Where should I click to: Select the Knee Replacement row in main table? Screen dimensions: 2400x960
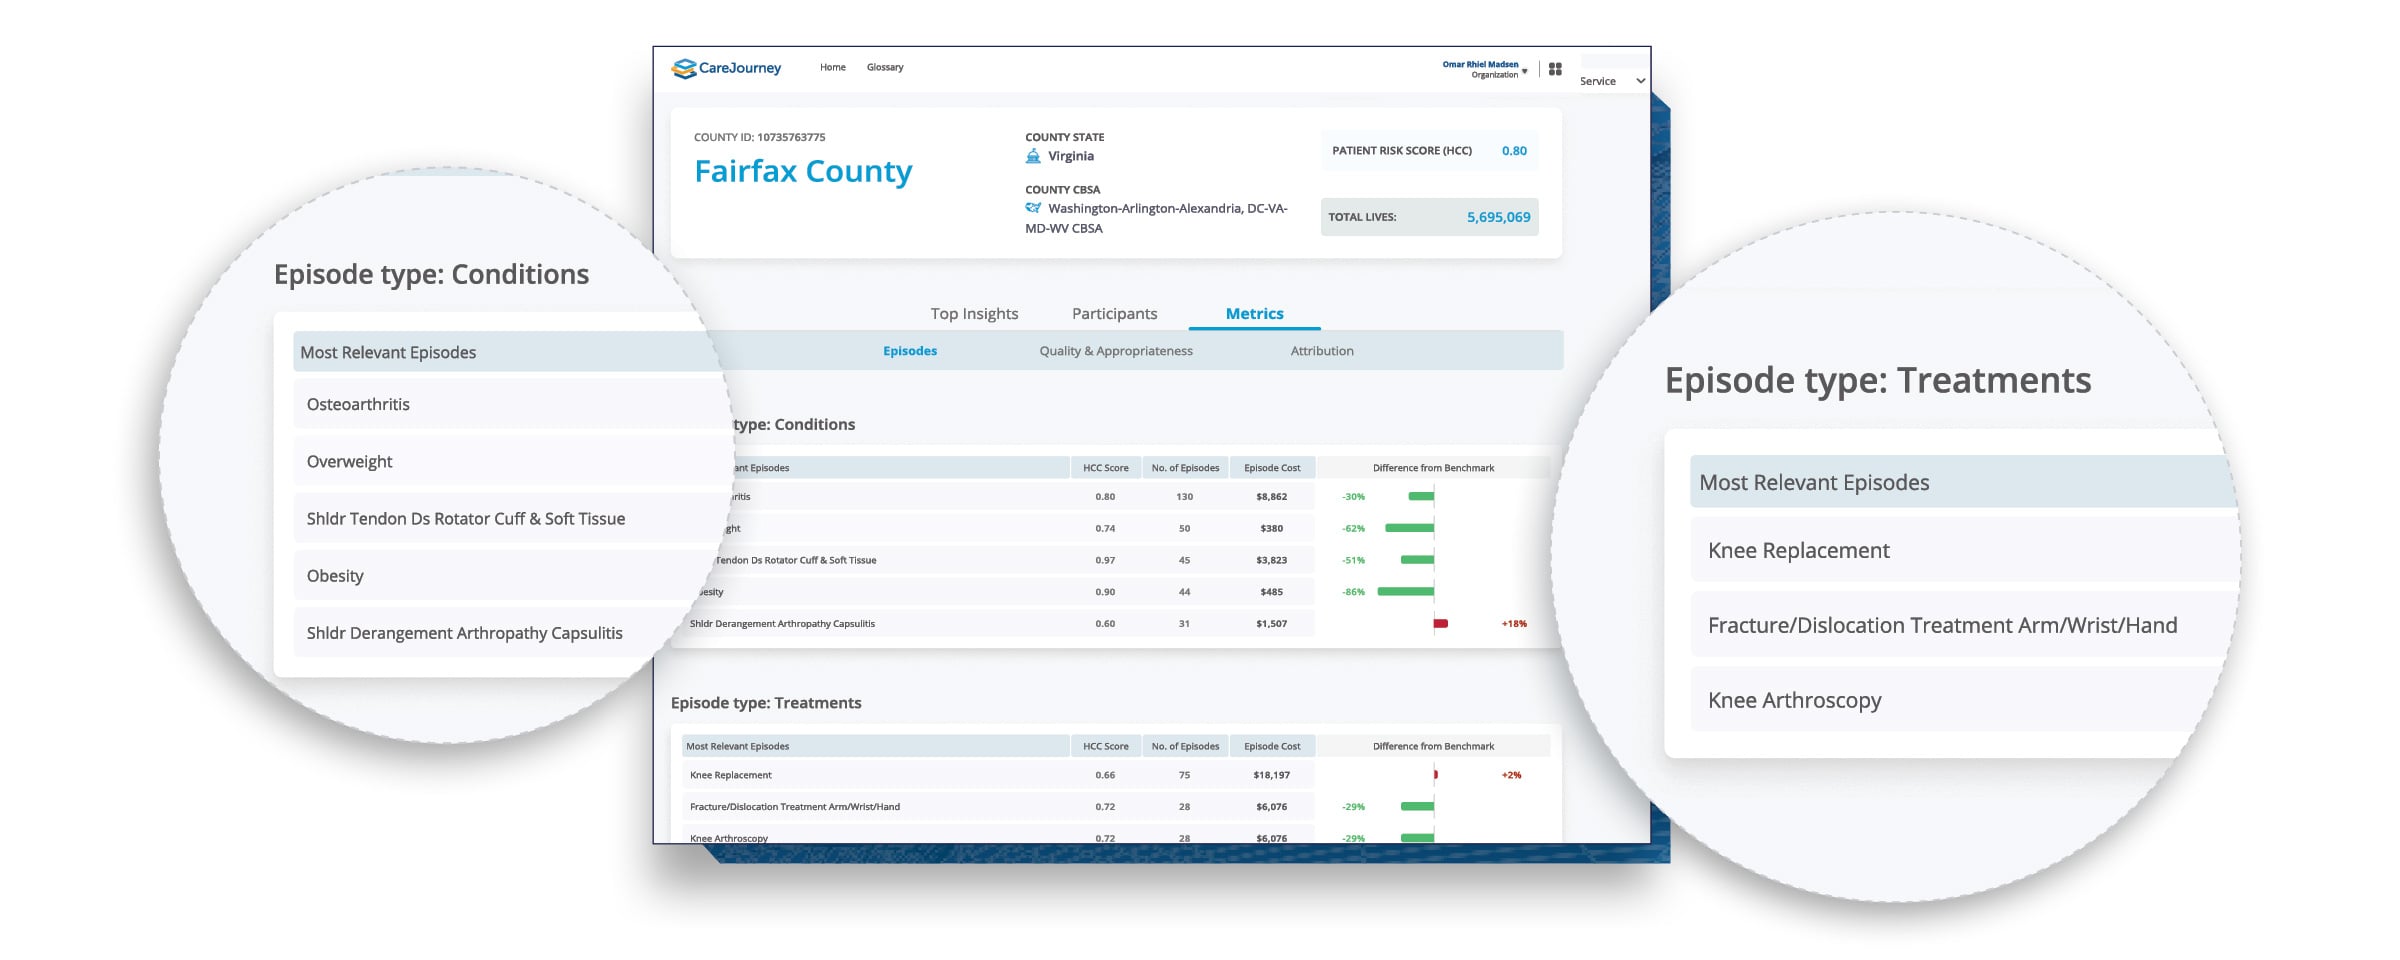click(1115, 775)
